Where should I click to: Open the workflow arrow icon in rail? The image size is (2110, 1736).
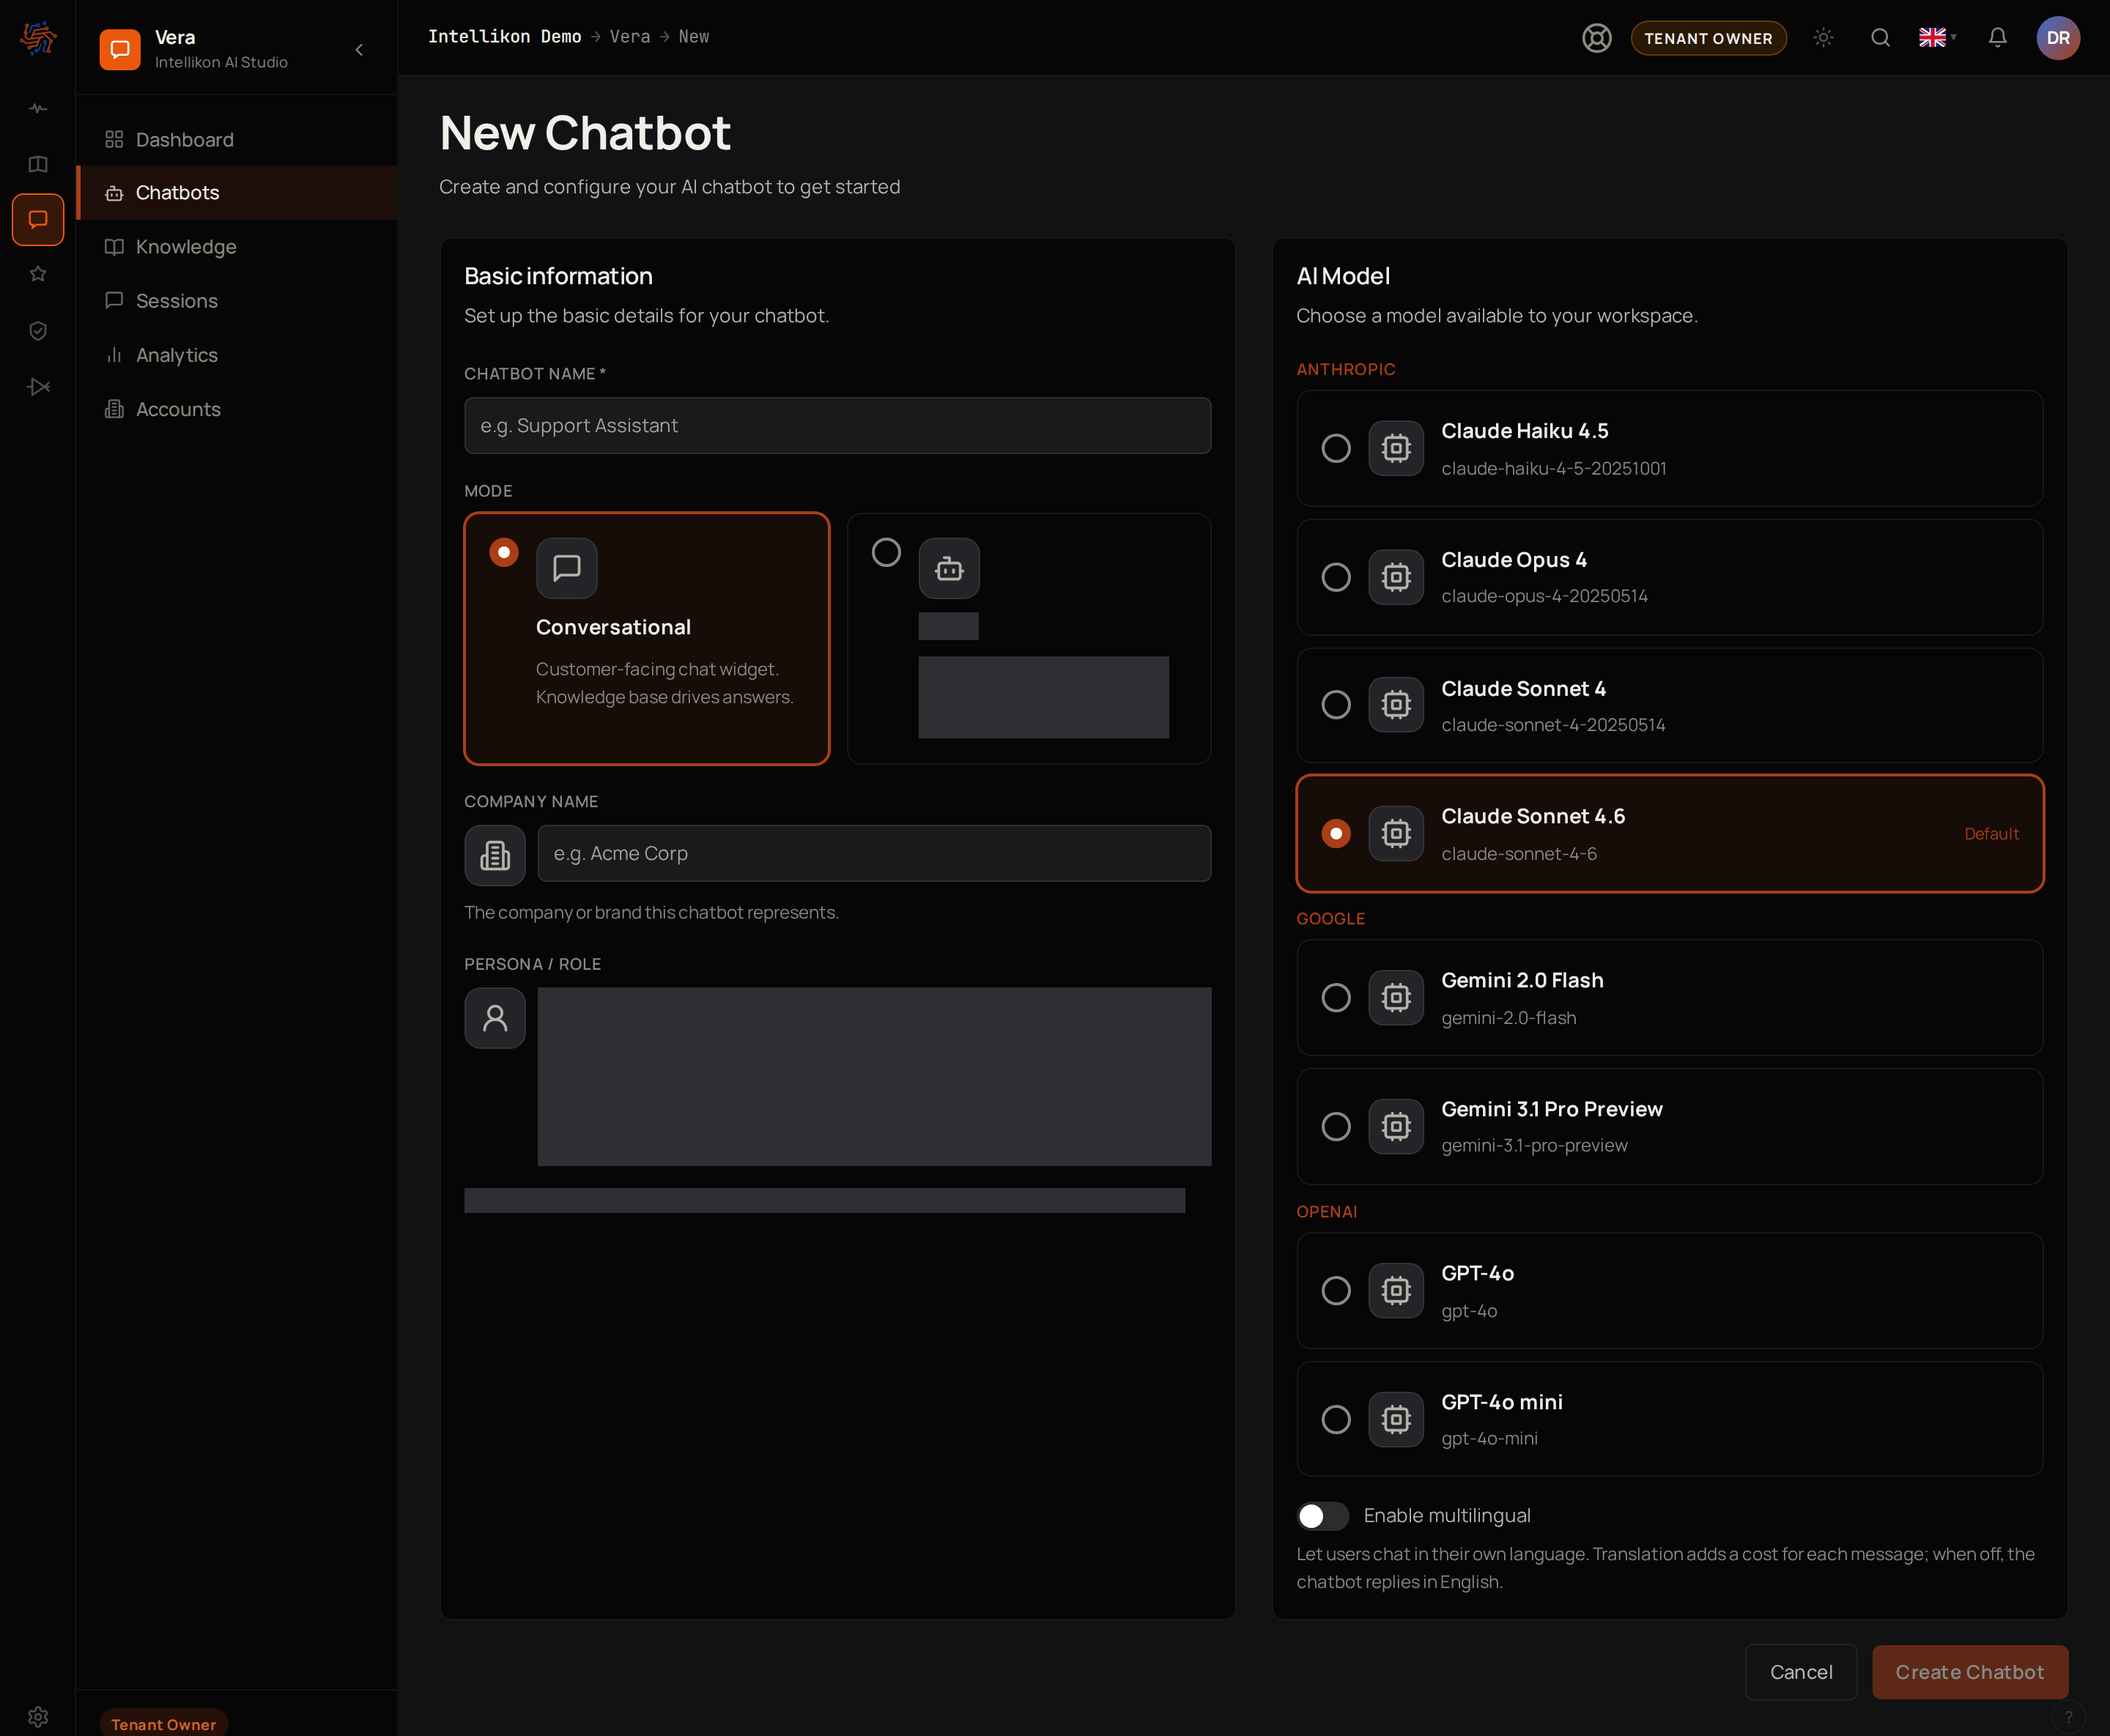click(x=38, y=387)
